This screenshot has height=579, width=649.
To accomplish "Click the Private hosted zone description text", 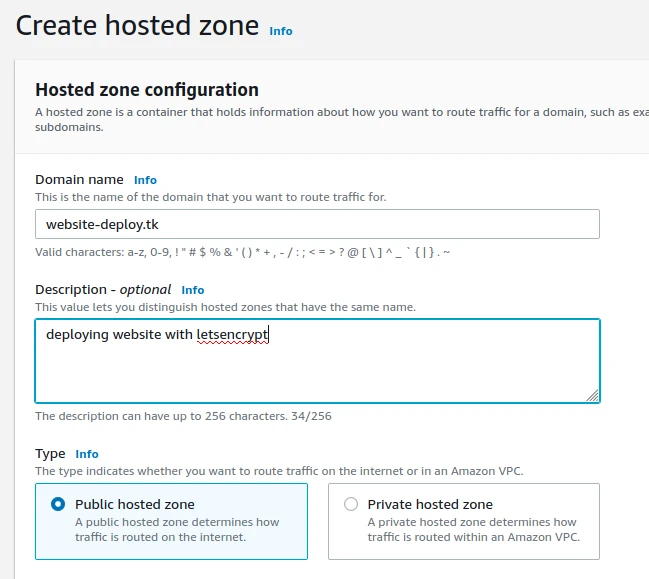I will pos(472,530).
